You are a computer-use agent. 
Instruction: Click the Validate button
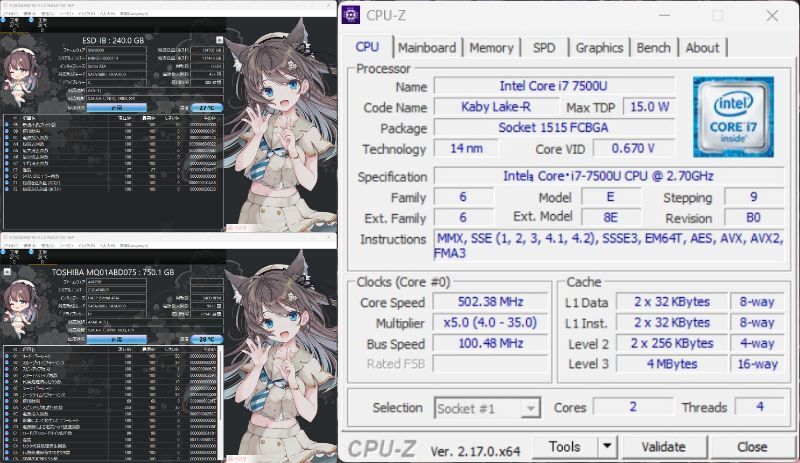tap(664, 447)
